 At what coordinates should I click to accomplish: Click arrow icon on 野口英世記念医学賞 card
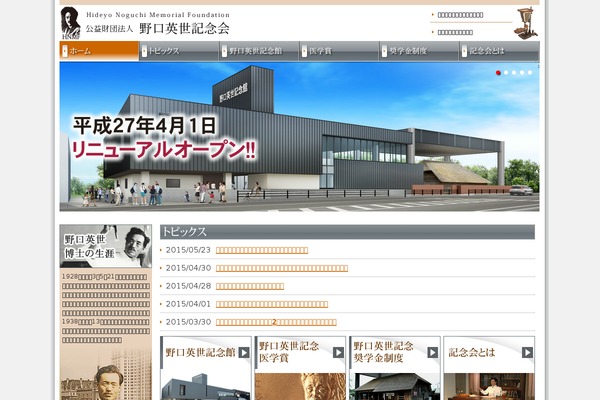pos(338,352)
